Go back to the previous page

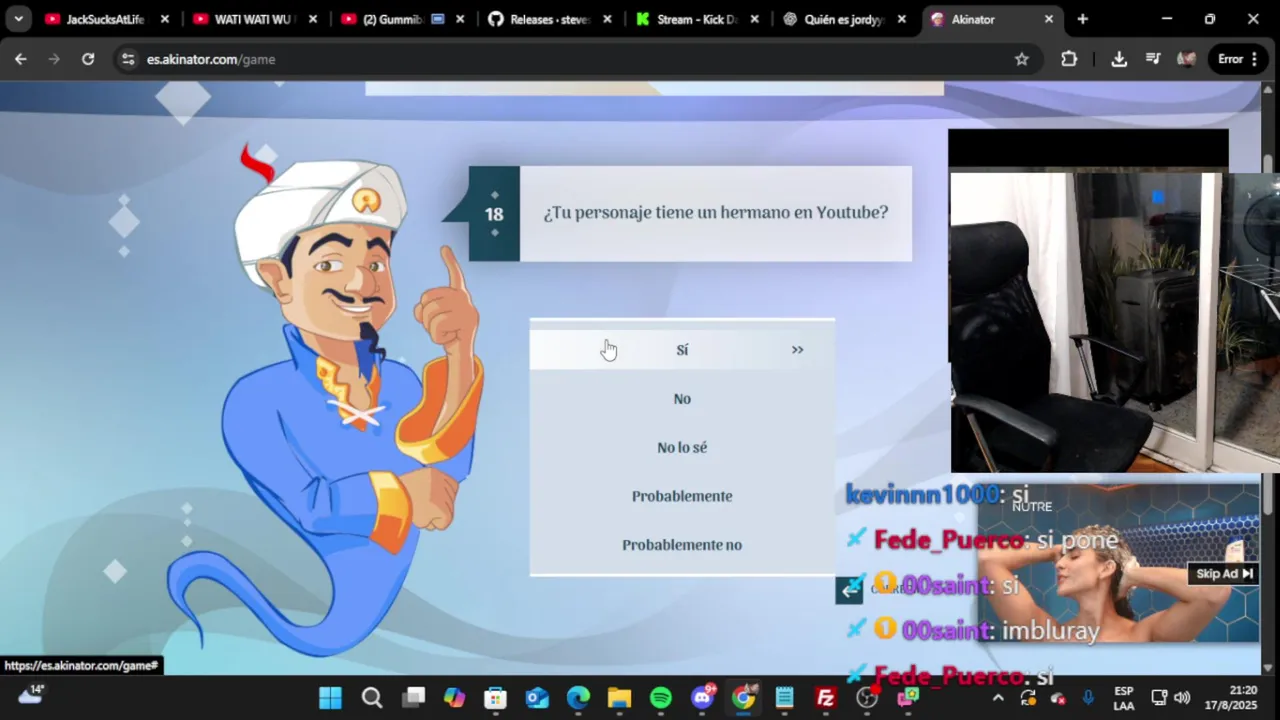pyautogui.click(x=20, y=59)
